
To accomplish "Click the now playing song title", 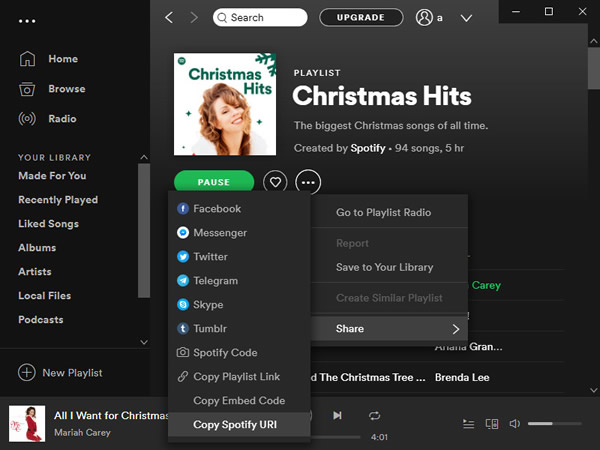I will [x=111, y=416].
